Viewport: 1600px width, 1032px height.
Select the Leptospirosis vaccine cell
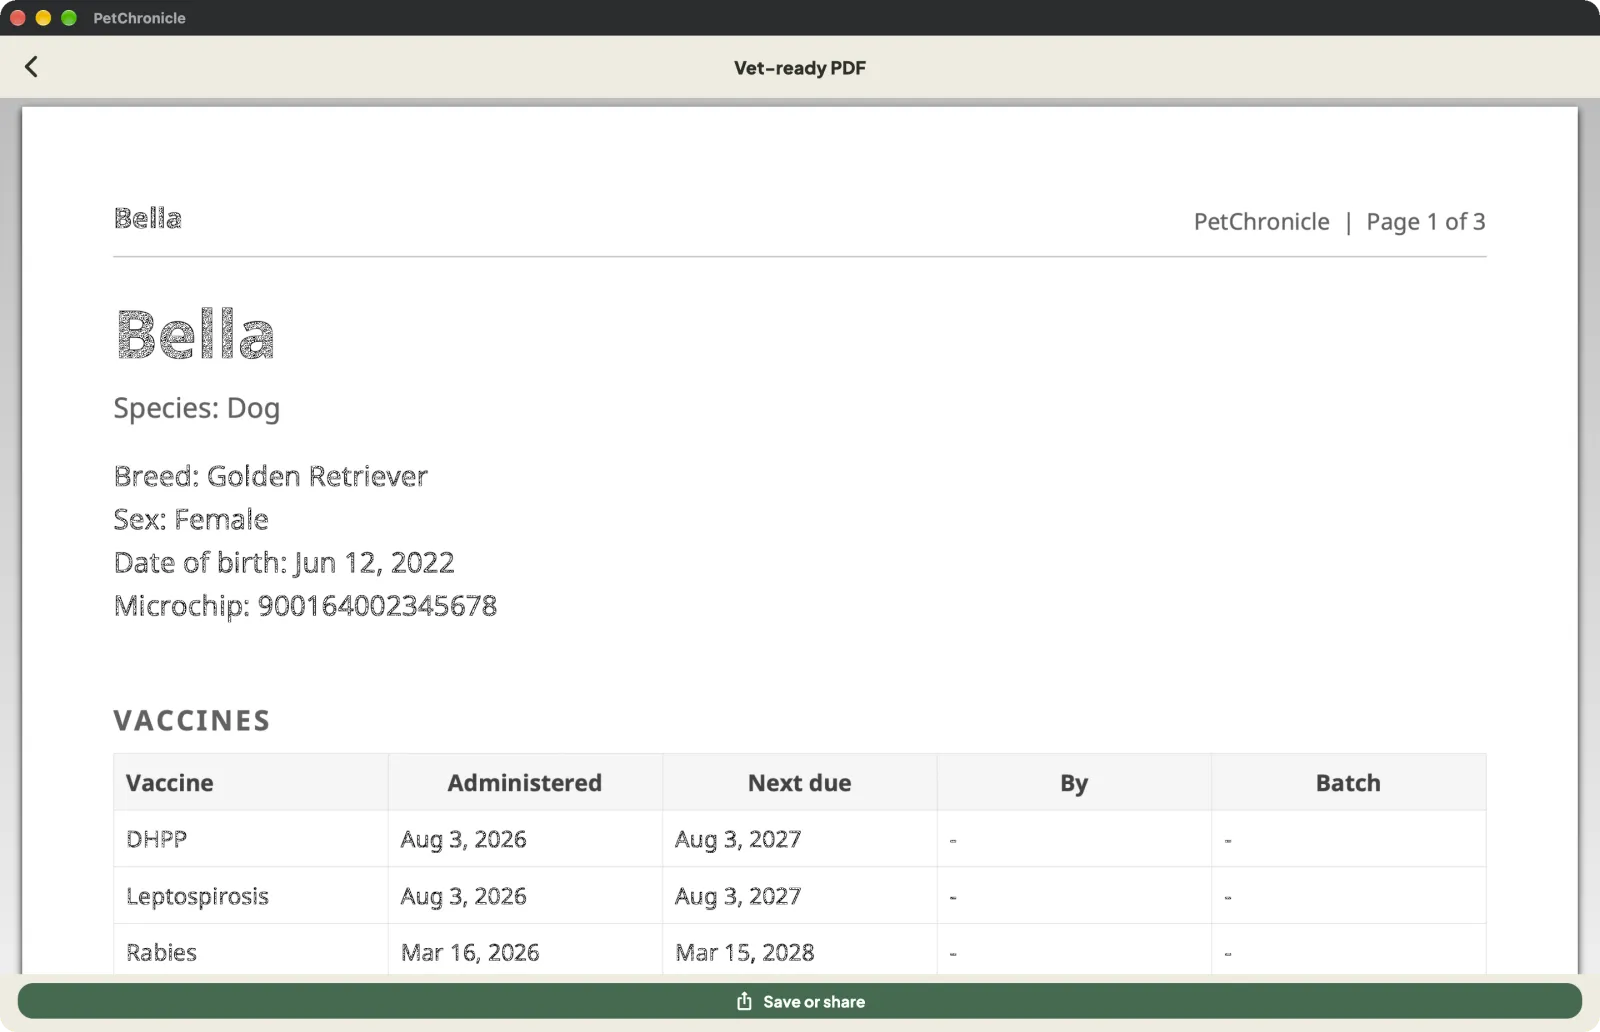point(251,896)
